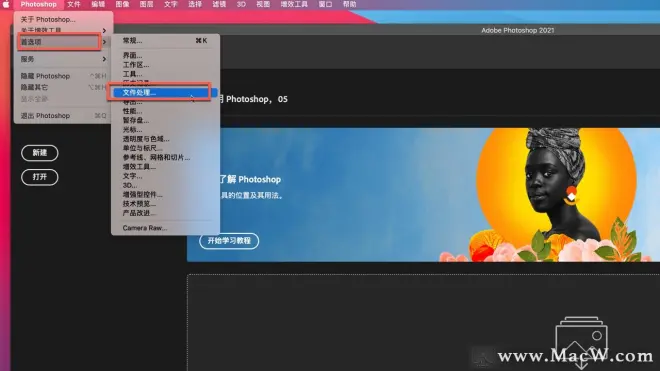Viewport: 660px width, 371px height.
Task: Choose 隐藏其它 from the menu
Action: pos(63,87)
